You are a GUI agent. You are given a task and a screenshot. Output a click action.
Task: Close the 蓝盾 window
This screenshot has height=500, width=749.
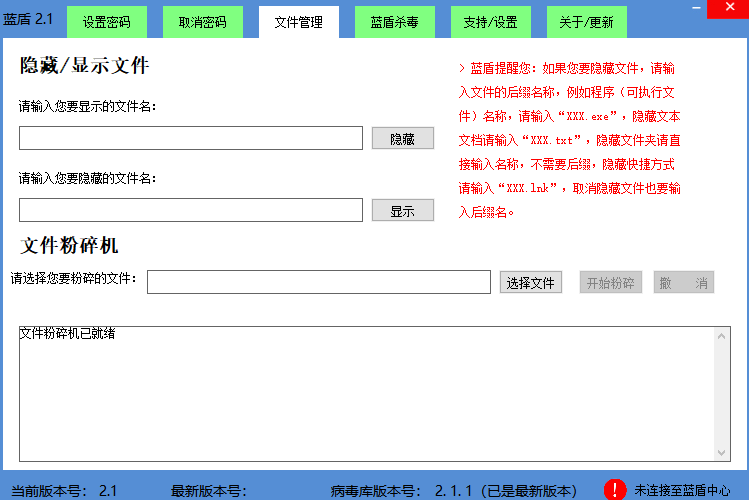[x=729, y=8]
